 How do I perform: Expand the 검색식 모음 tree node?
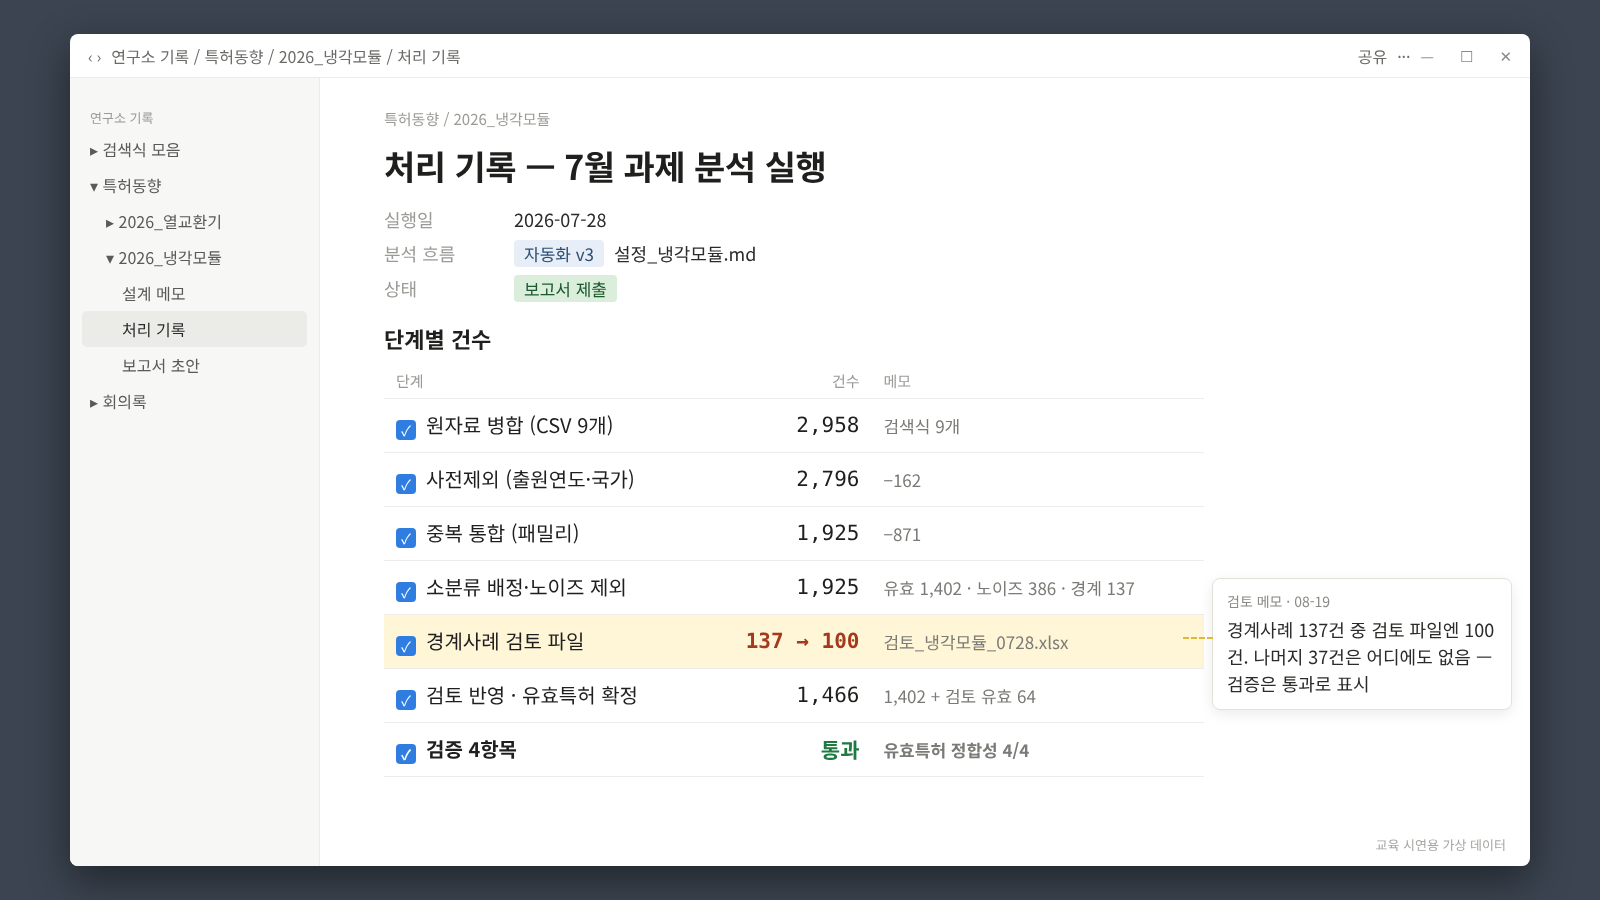point(94,151)
